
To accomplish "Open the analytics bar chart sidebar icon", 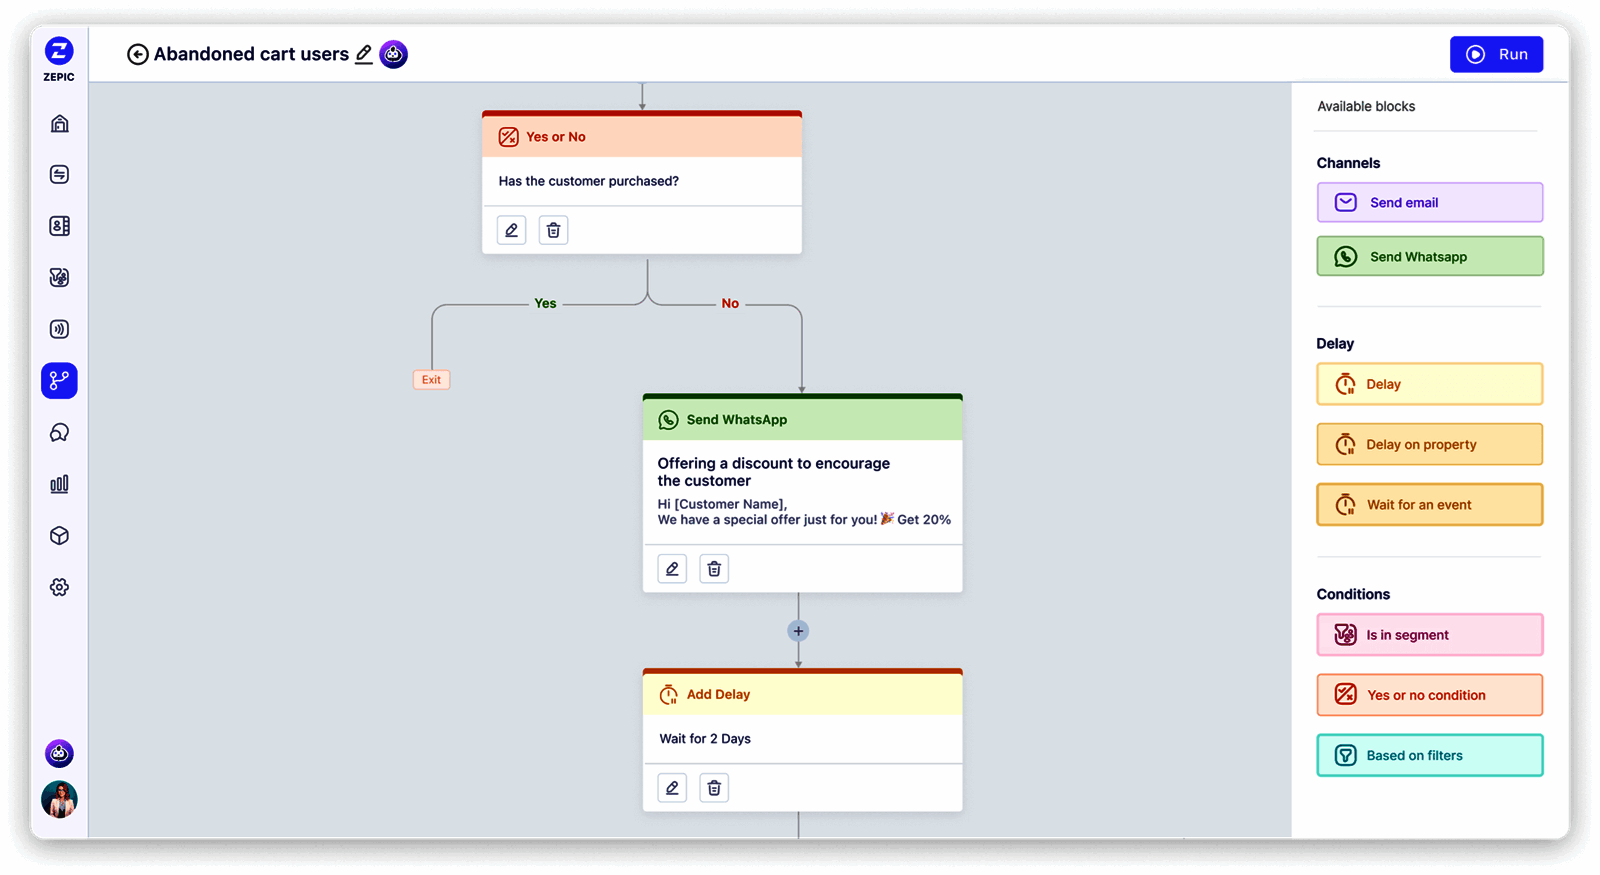I will tap(60, 484).
